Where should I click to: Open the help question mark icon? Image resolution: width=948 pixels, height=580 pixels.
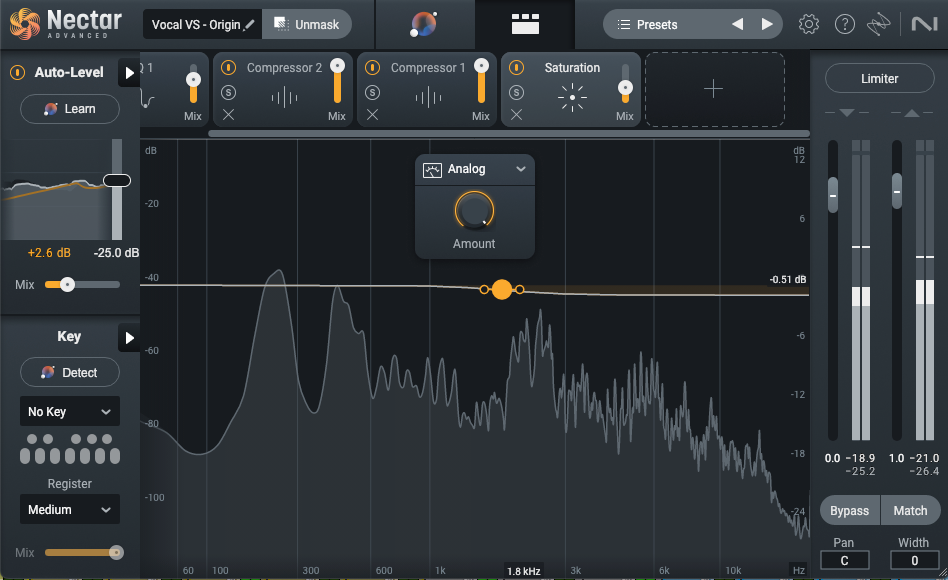point(845,24)
